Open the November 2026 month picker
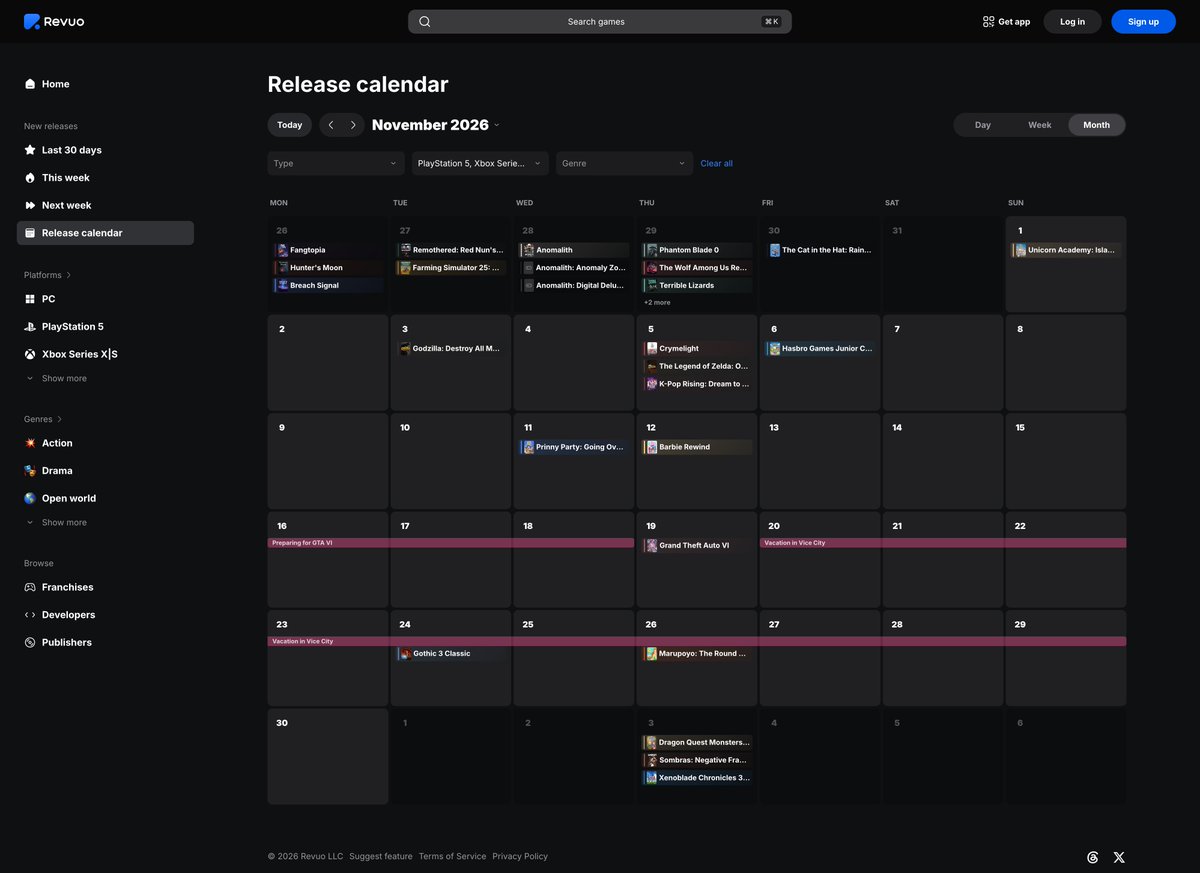The height and width of the screenshot is (873, 1200). coord(436,125)
